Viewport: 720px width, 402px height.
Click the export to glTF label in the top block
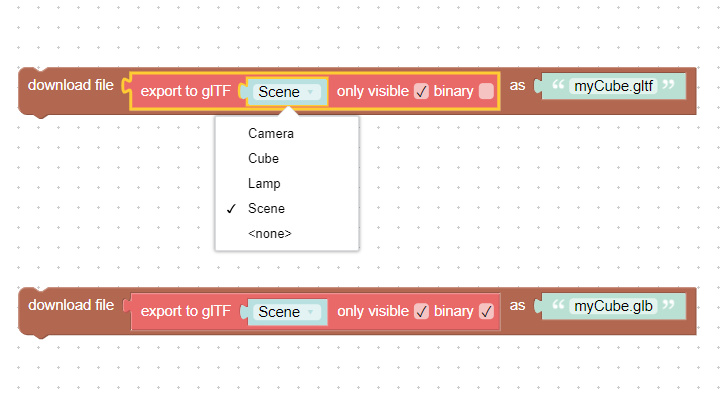tap(186, 91)
